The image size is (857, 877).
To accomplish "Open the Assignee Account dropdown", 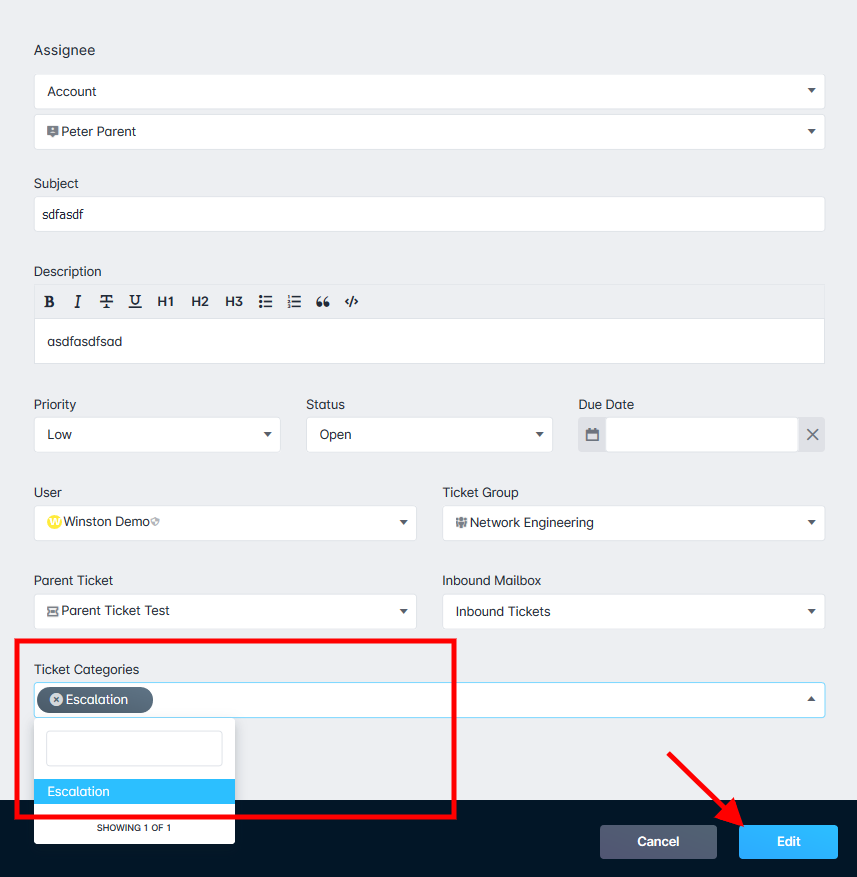I will click(x=429, y=91).
